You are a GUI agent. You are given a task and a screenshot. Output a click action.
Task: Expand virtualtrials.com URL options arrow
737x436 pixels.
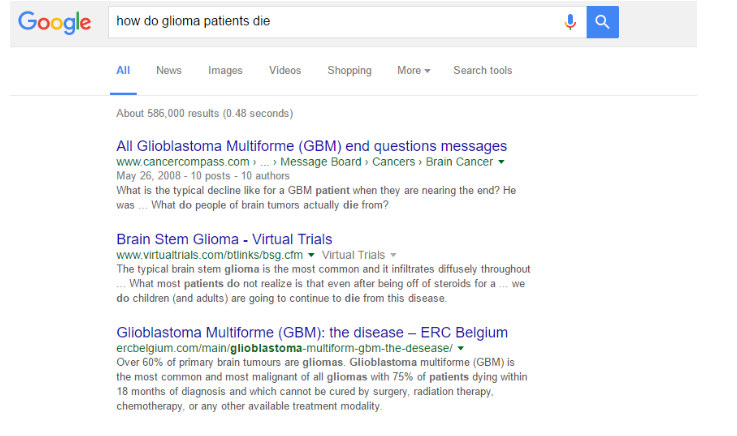[x=312, y=256]
